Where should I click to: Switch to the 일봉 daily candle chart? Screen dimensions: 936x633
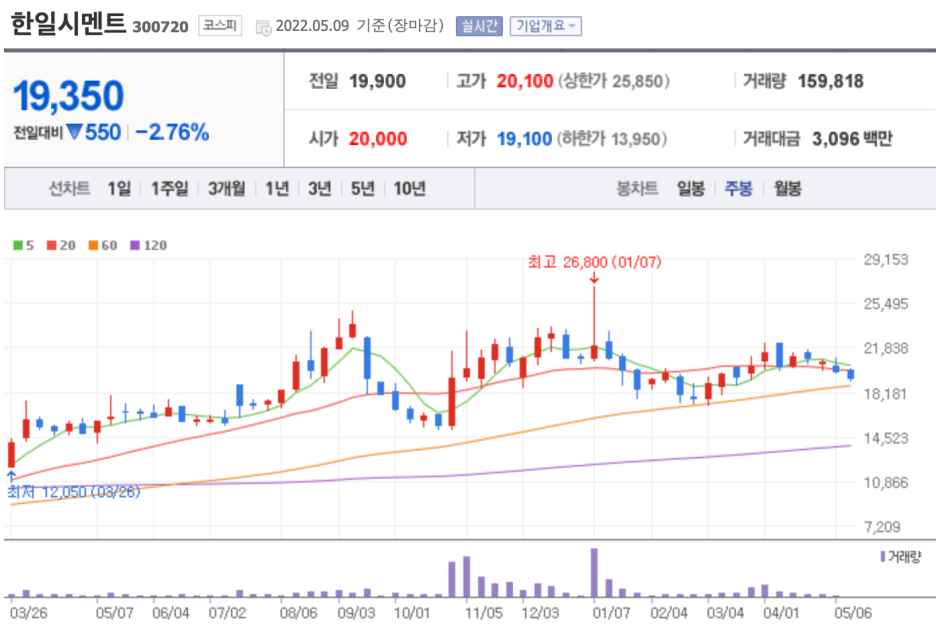pyautogui.click(x=691, y=189)
